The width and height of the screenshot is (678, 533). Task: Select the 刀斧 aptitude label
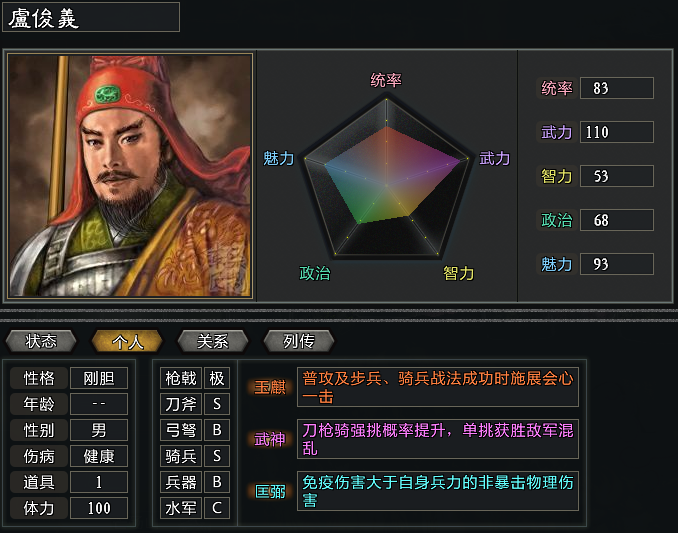coord(180,404)
